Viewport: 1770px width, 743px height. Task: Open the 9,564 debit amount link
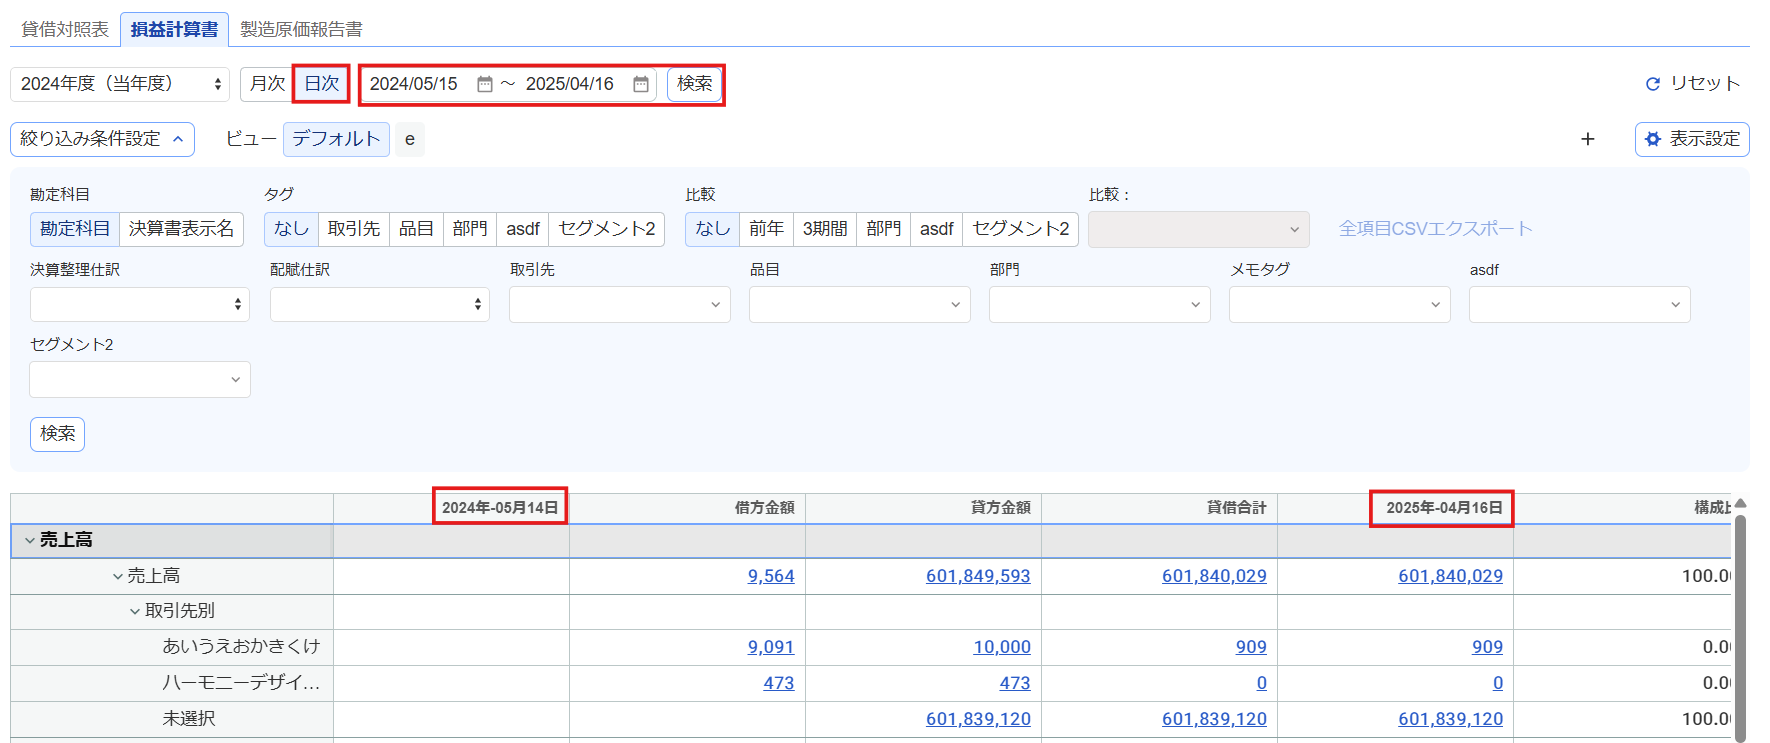(x=771, y=576)
